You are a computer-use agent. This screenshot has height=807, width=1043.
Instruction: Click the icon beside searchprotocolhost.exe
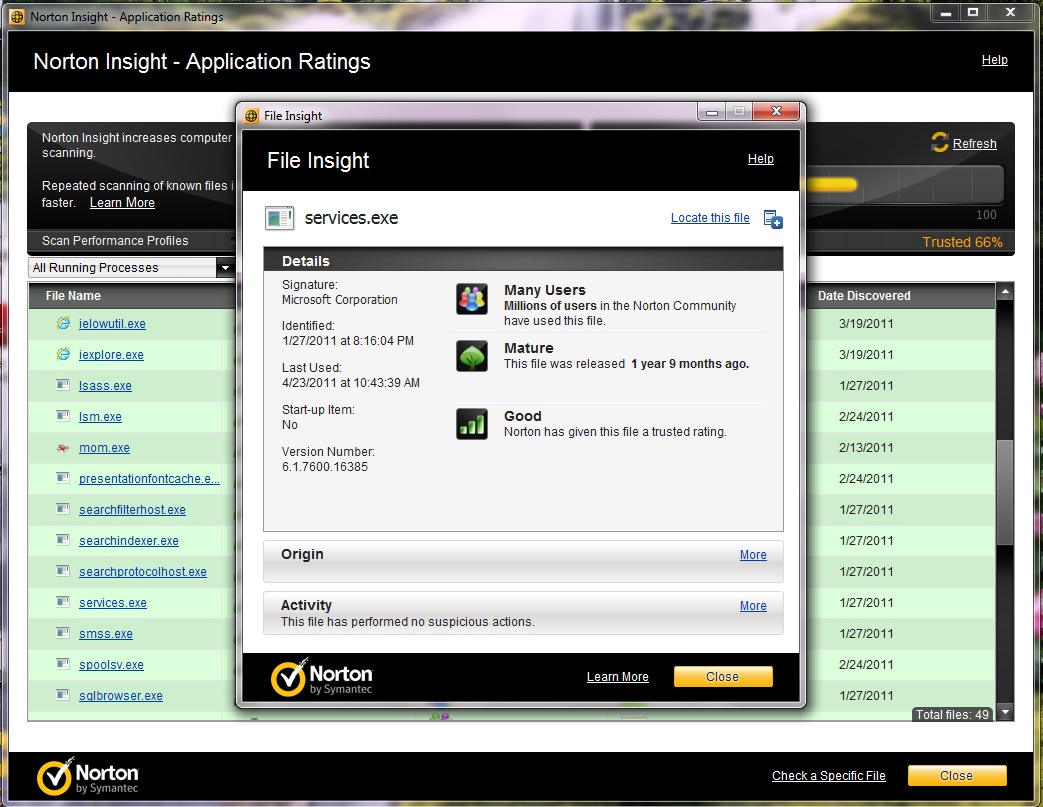click(x=63, y=571)
